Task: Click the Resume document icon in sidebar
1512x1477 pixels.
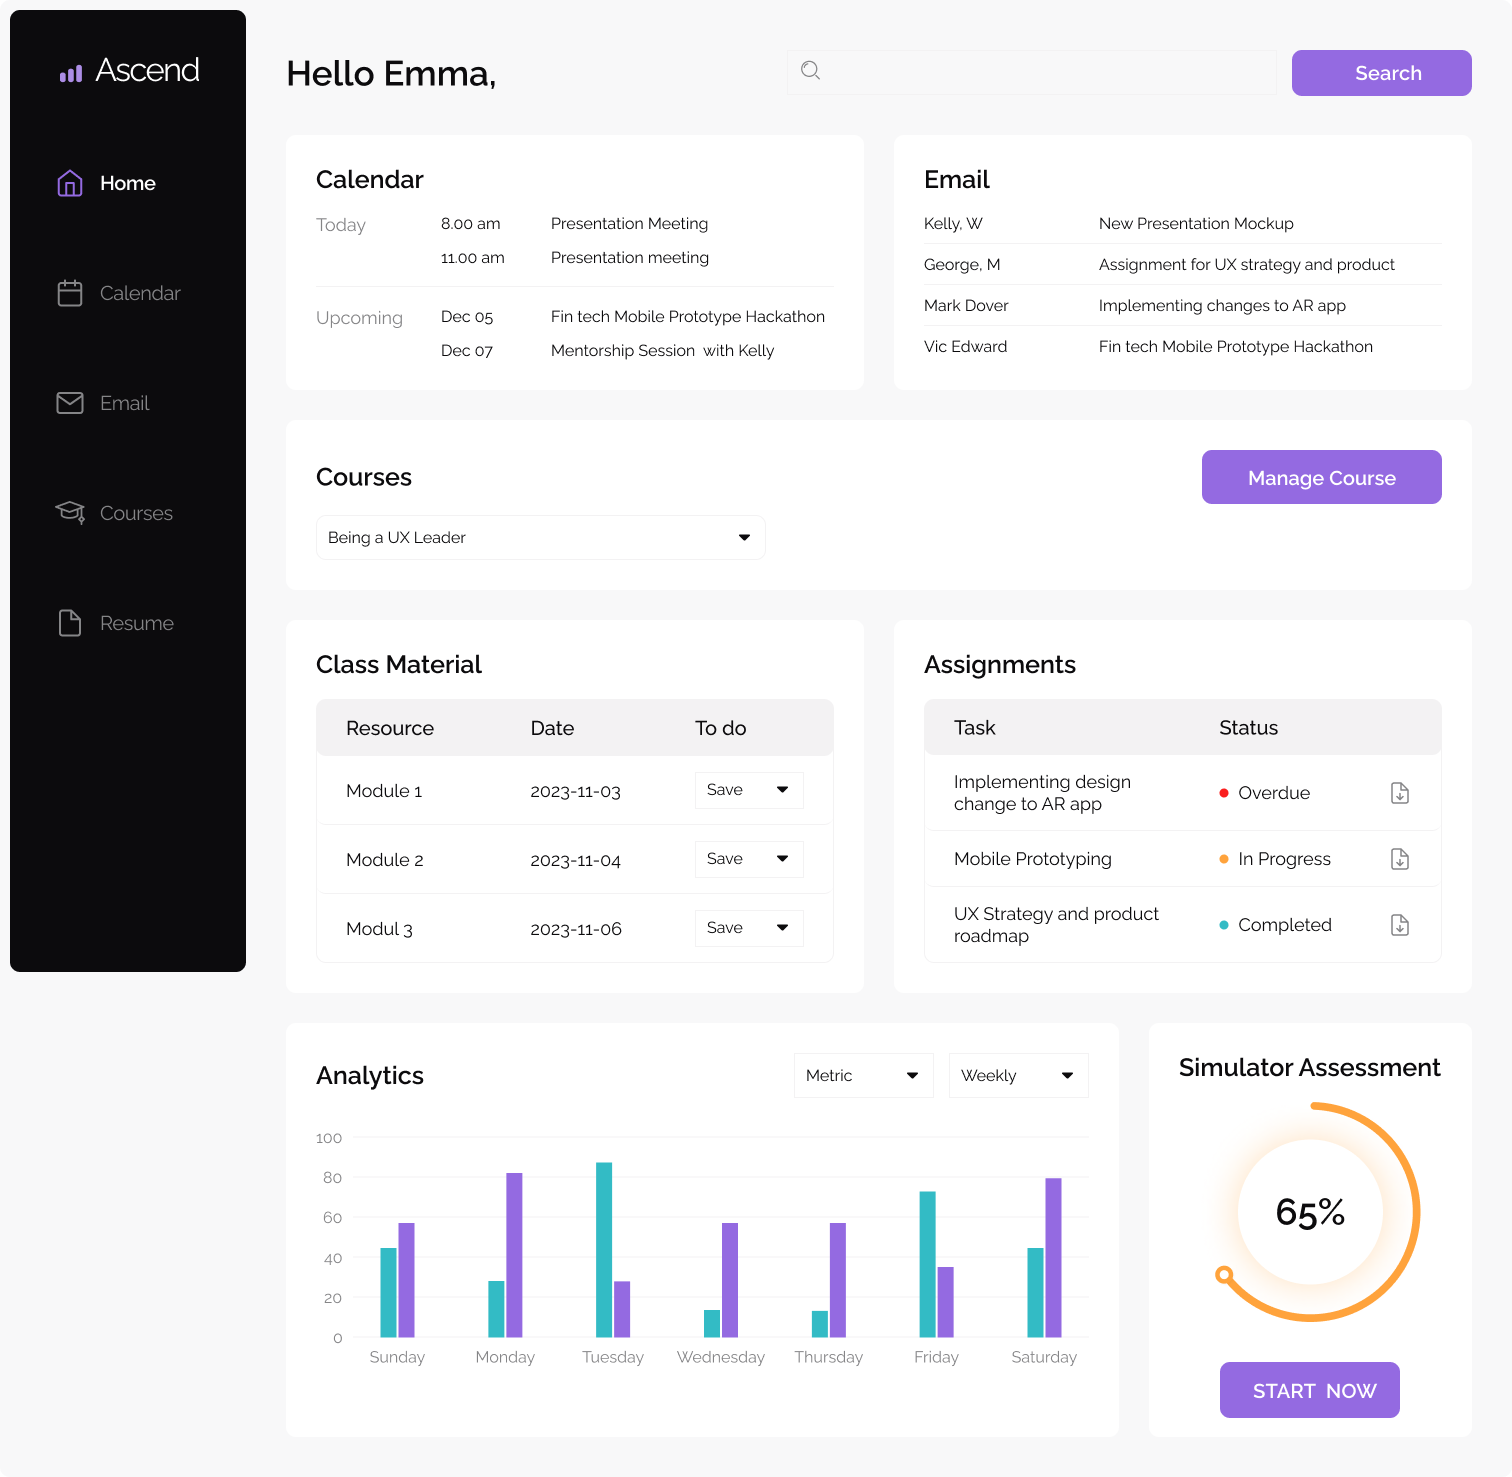Action: click(70, 623)
